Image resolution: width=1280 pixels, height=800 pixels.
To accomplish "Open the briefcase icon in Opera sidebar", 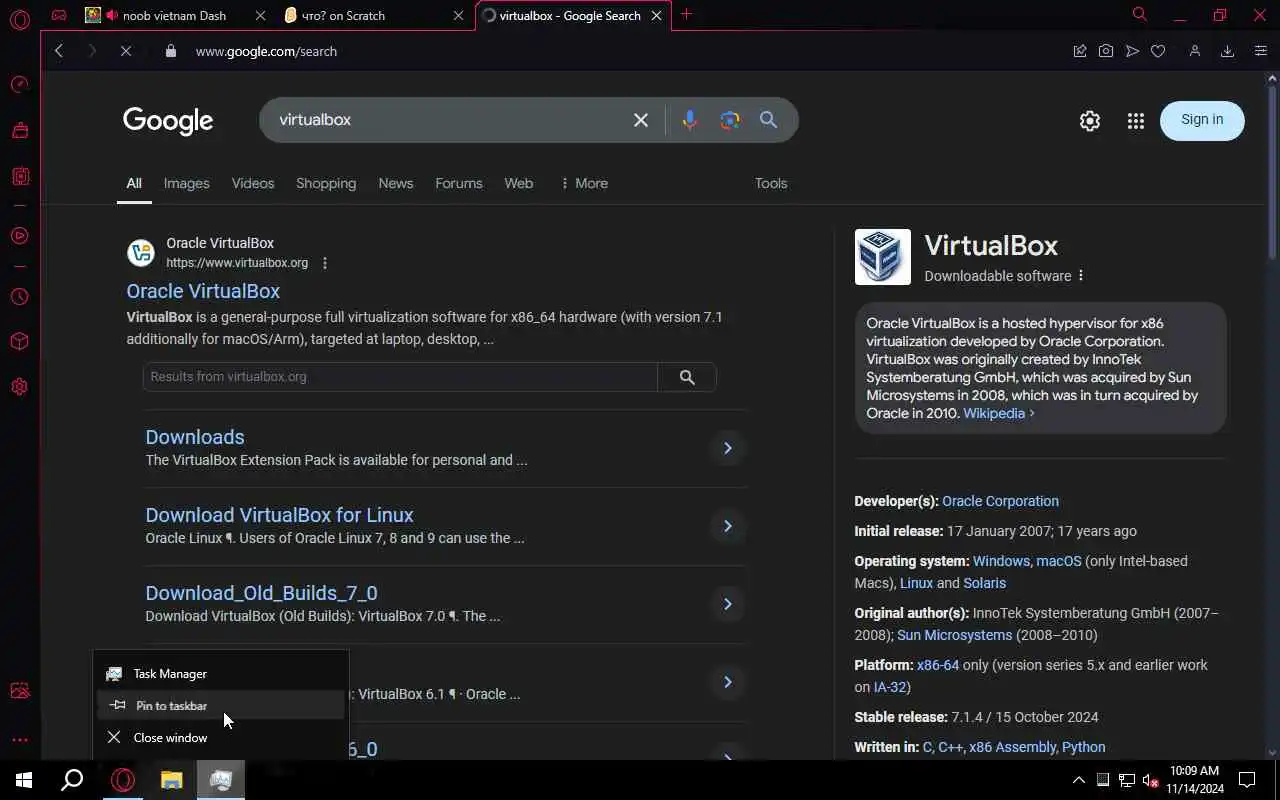I will pyautogui.click(x=19, y=130).
